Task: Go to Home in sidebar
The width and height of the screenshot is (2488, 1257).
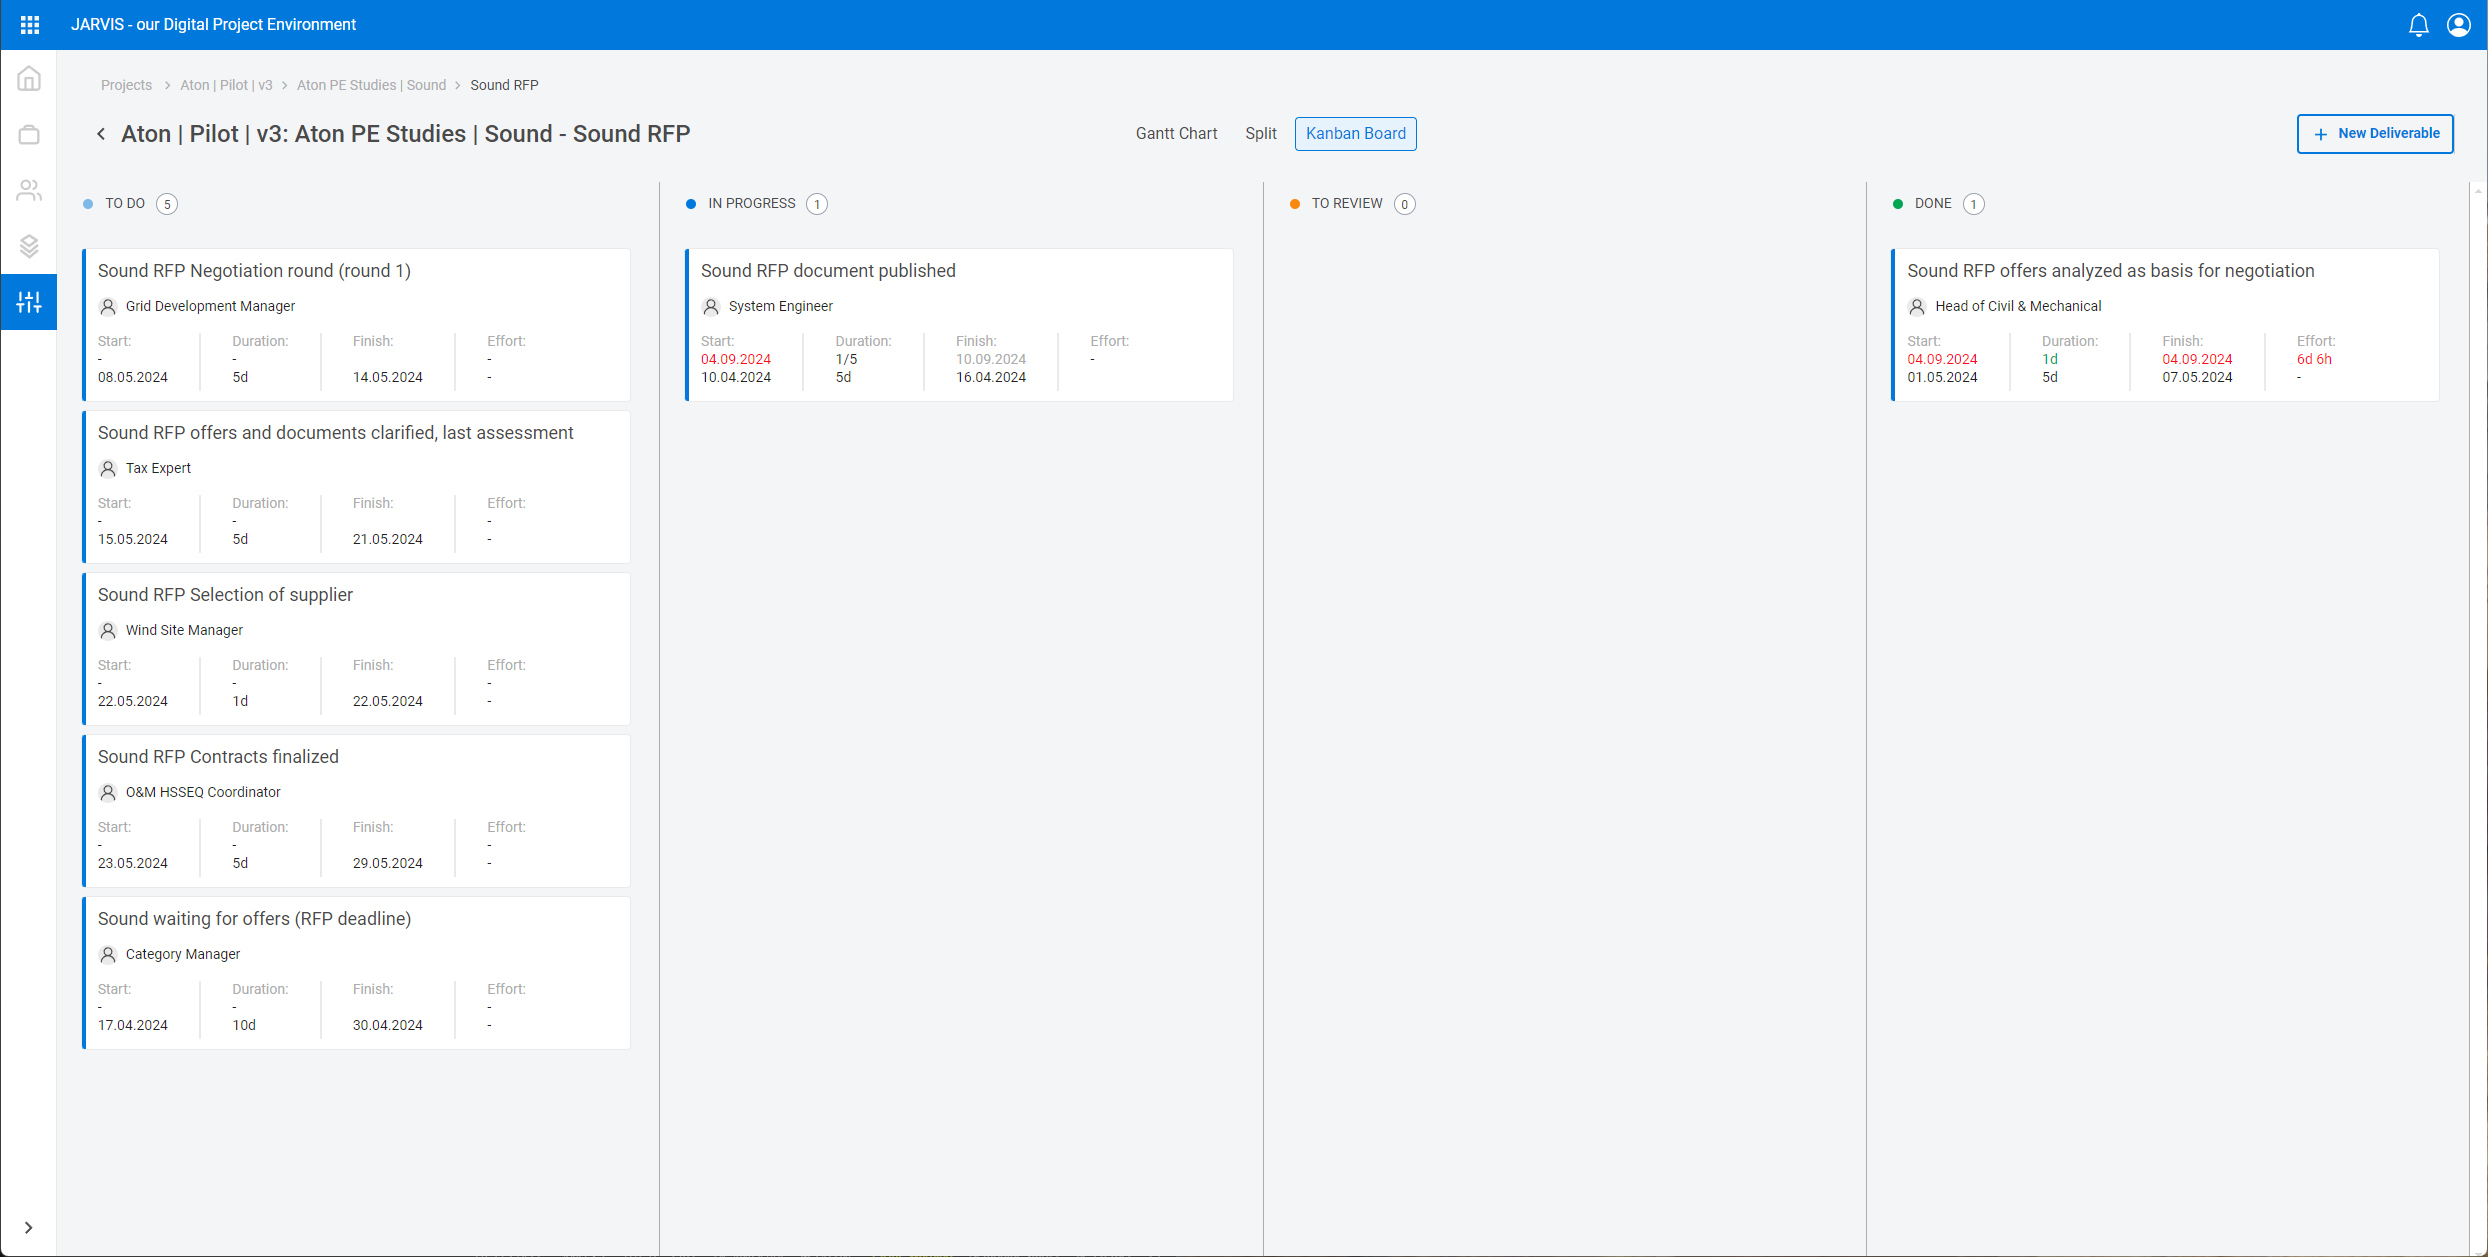Action: click(x=29, y=78)
